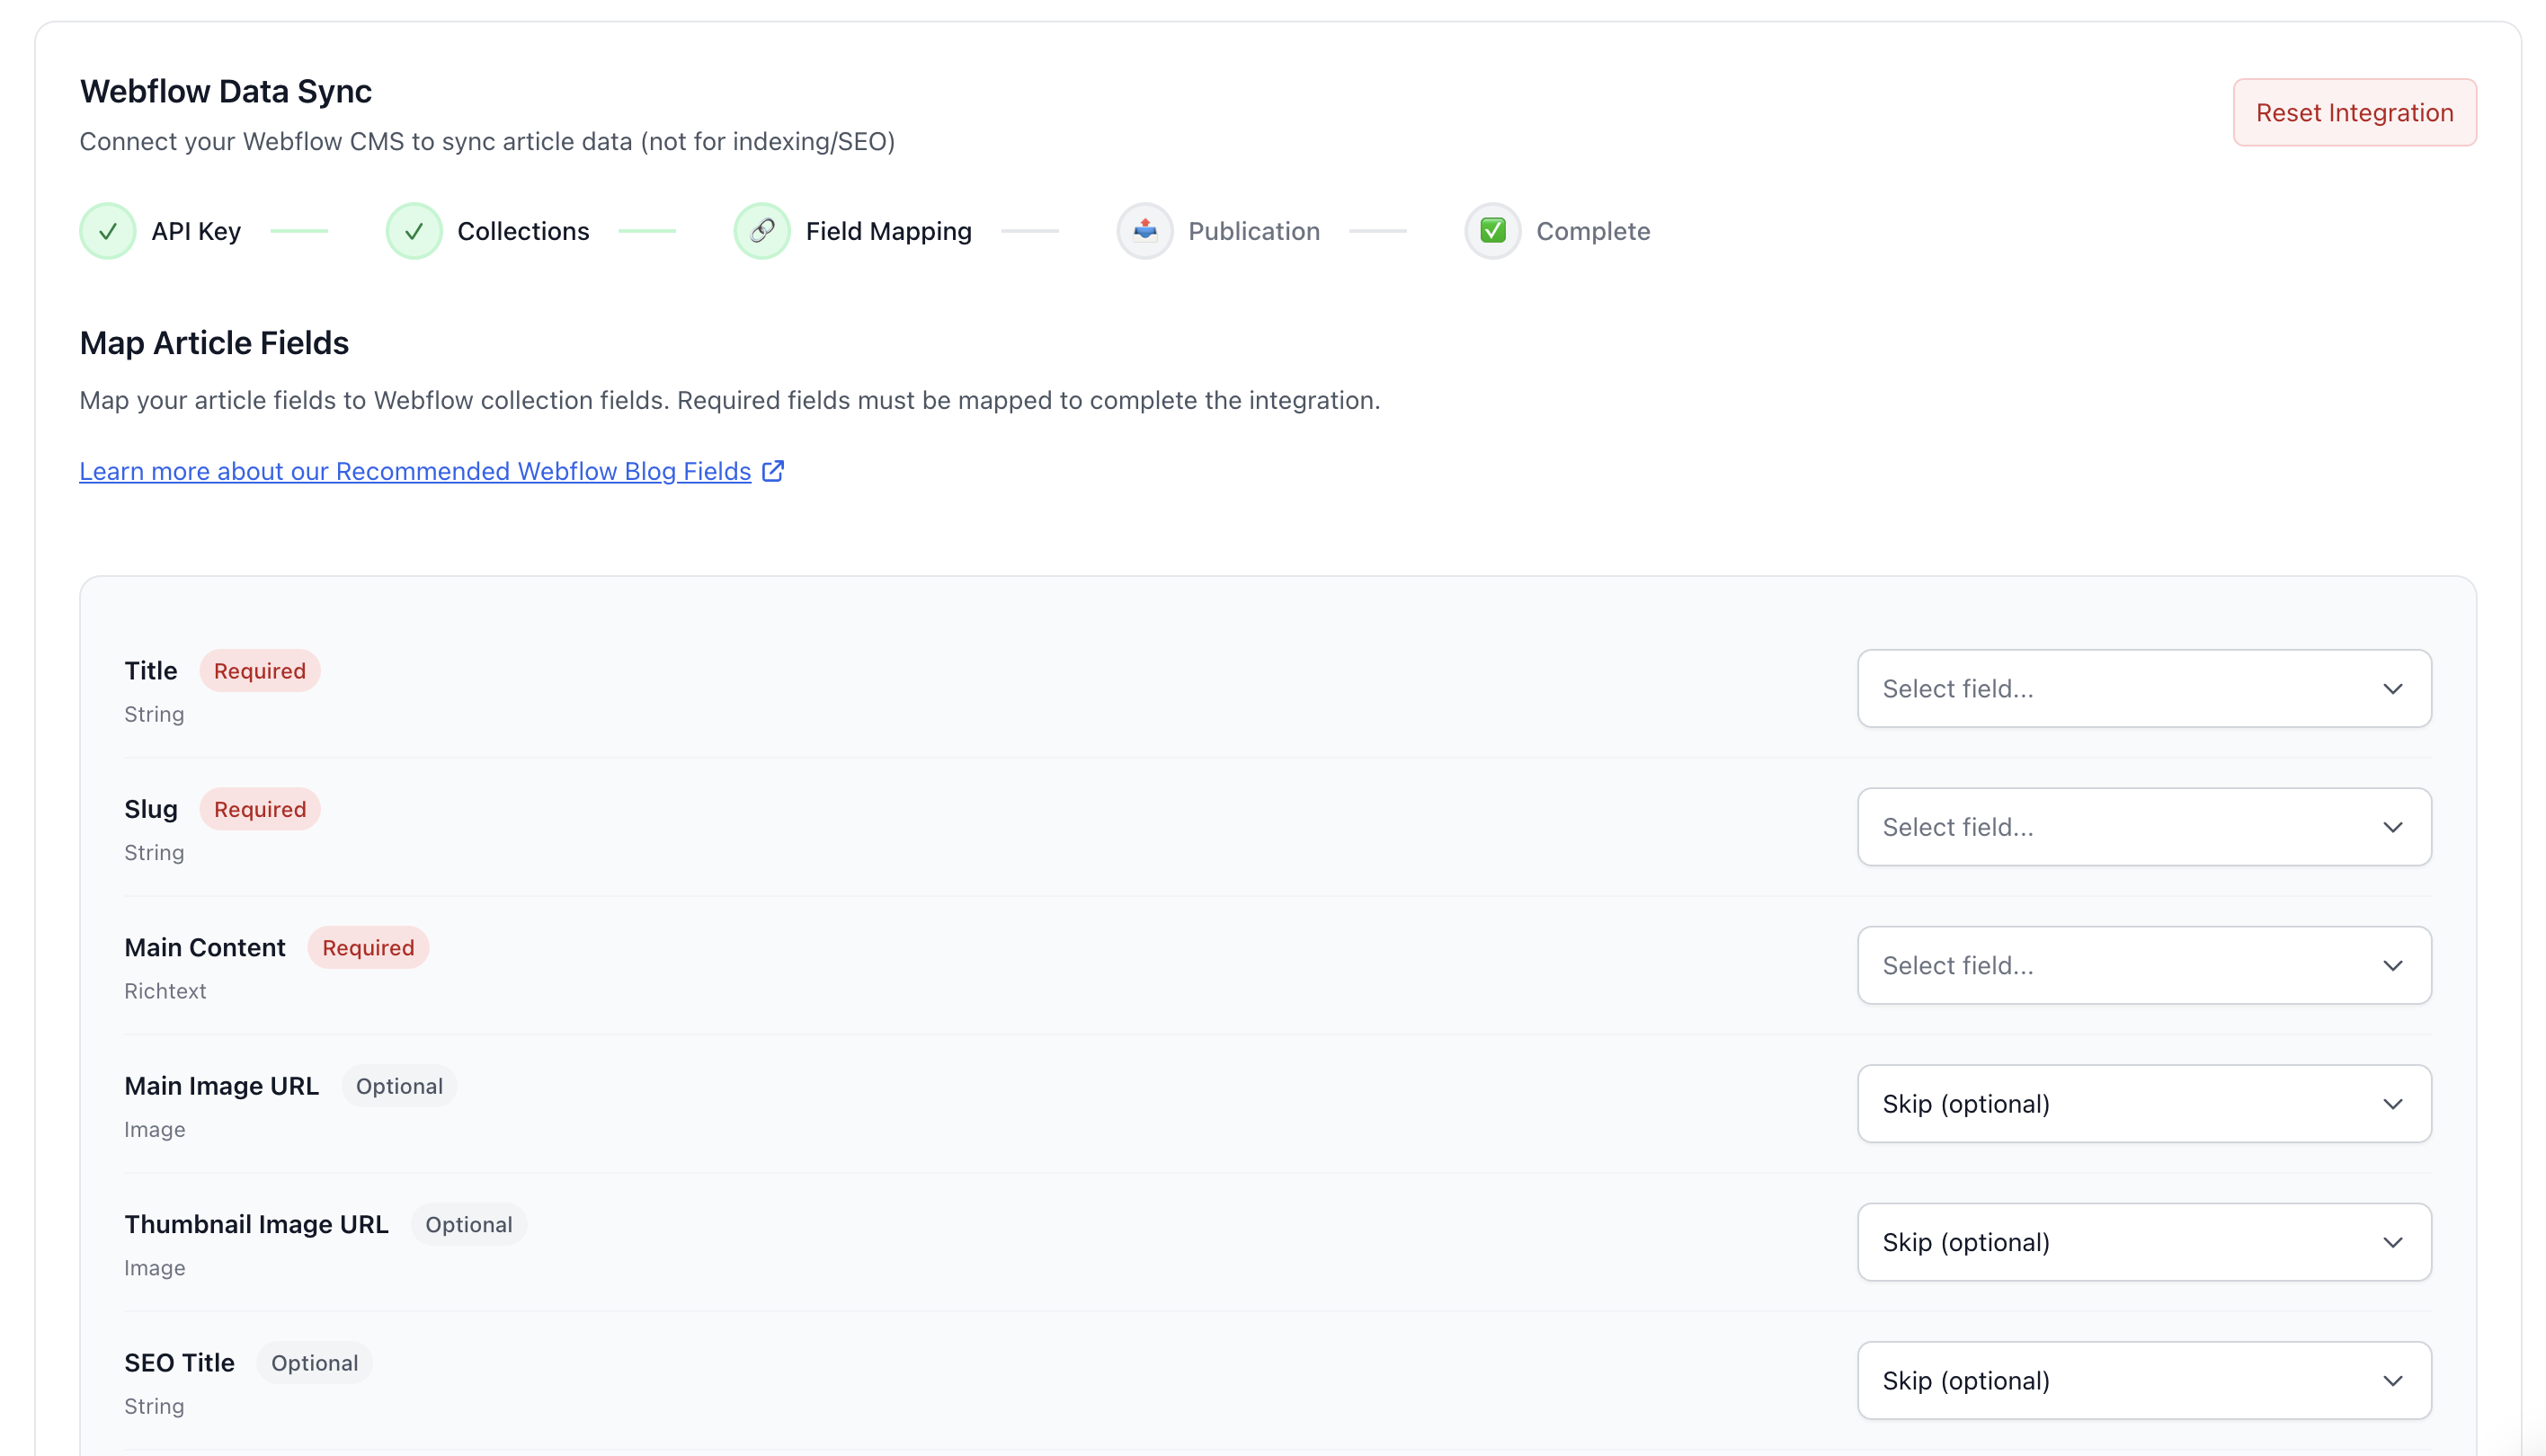The width and height of the screenshot is (2546, 1456).
Task: Open the Recommended Webflow Blog Fields link
Action: [415, 471]
